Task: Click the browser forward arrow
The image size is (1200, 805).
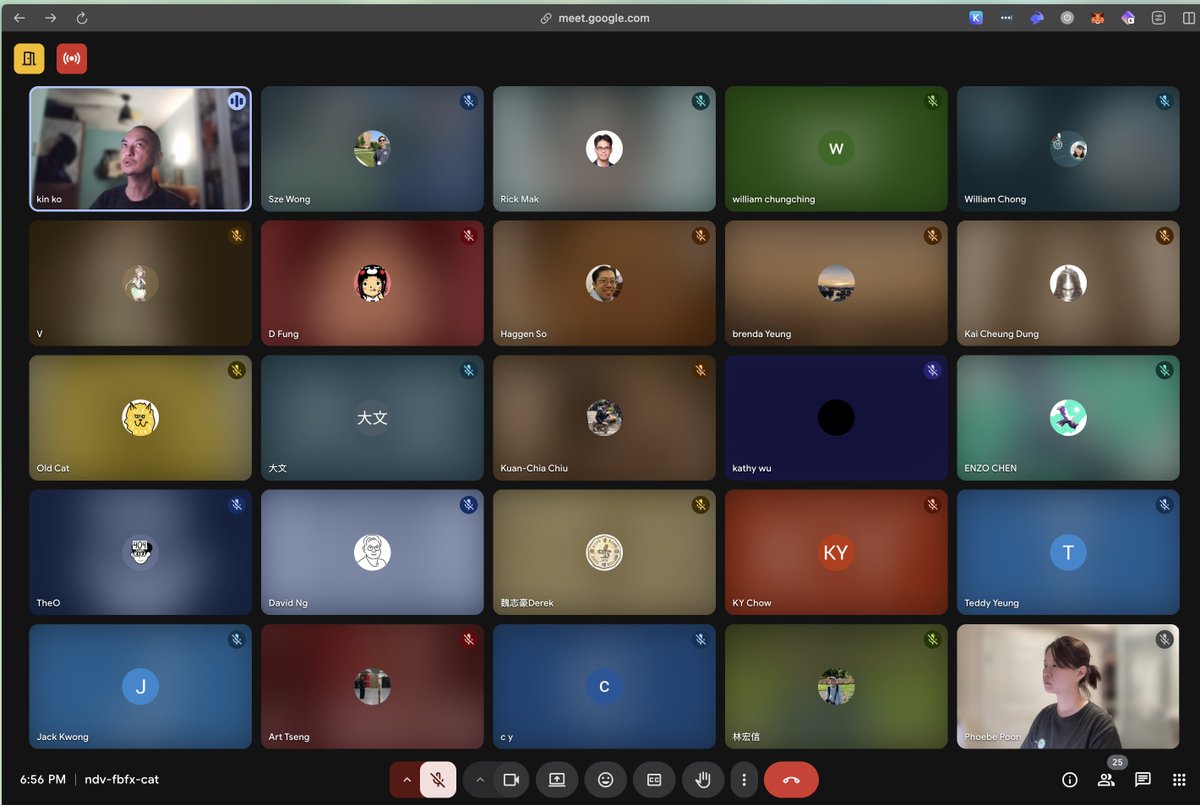Action: tap(51, 18)
